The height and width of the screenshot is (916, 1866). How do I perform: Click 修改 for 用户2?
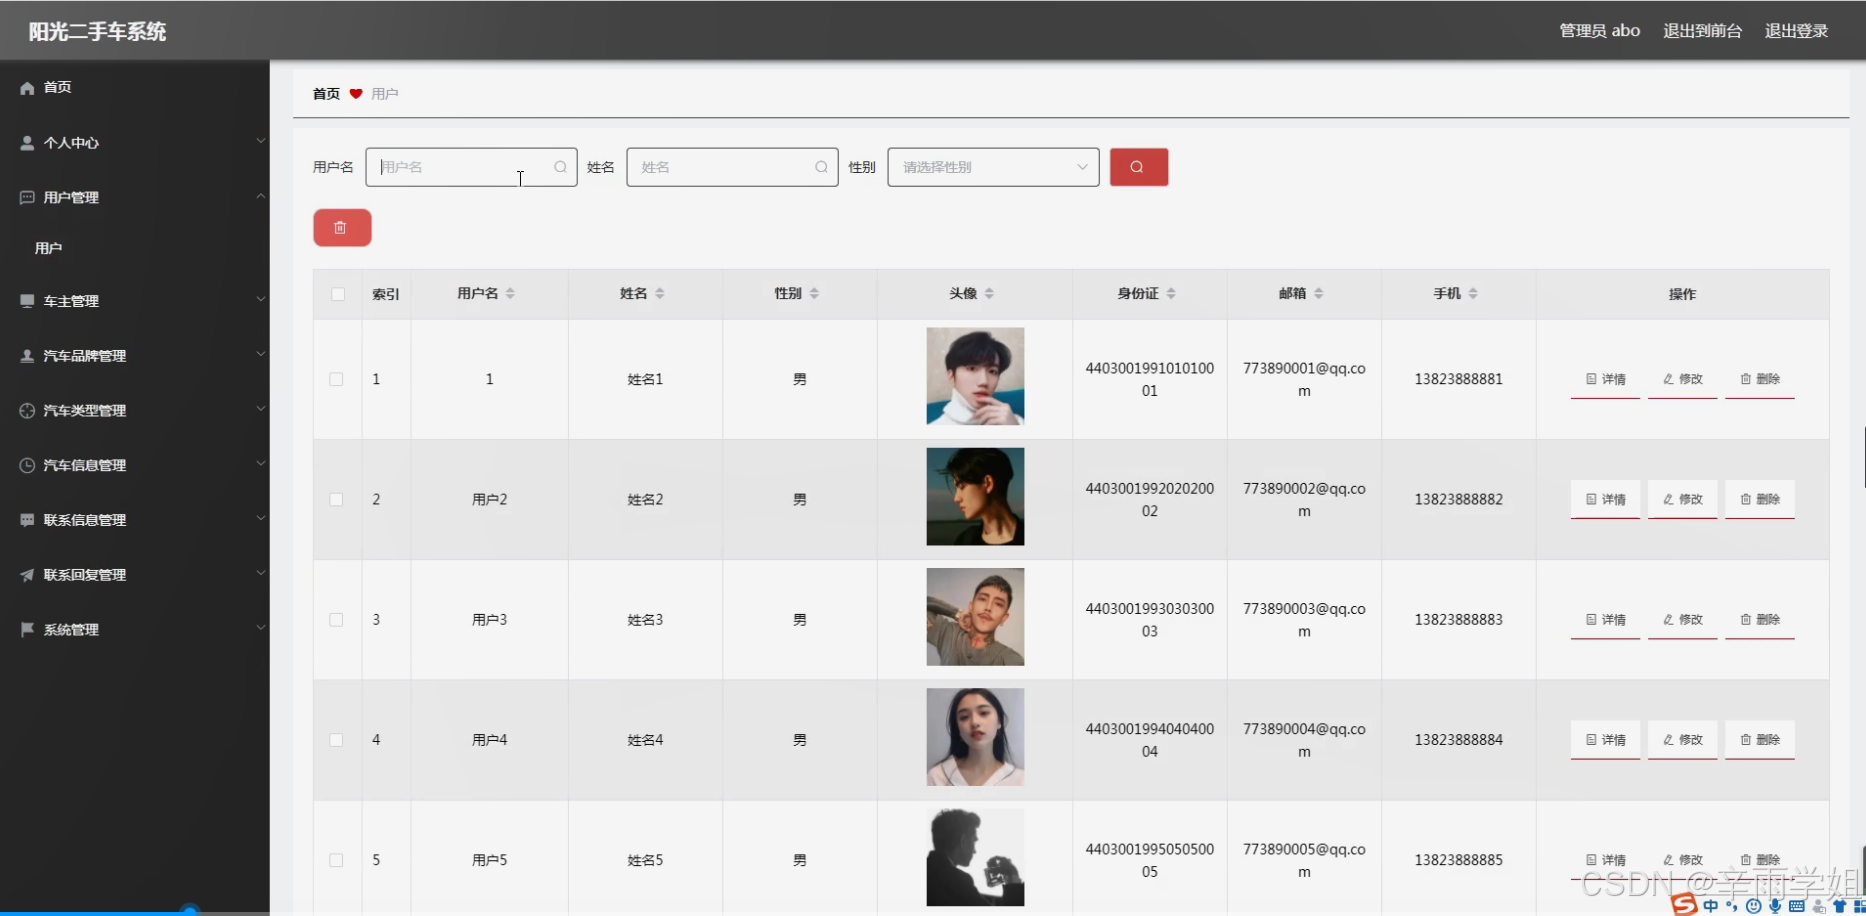(1682, 499)
